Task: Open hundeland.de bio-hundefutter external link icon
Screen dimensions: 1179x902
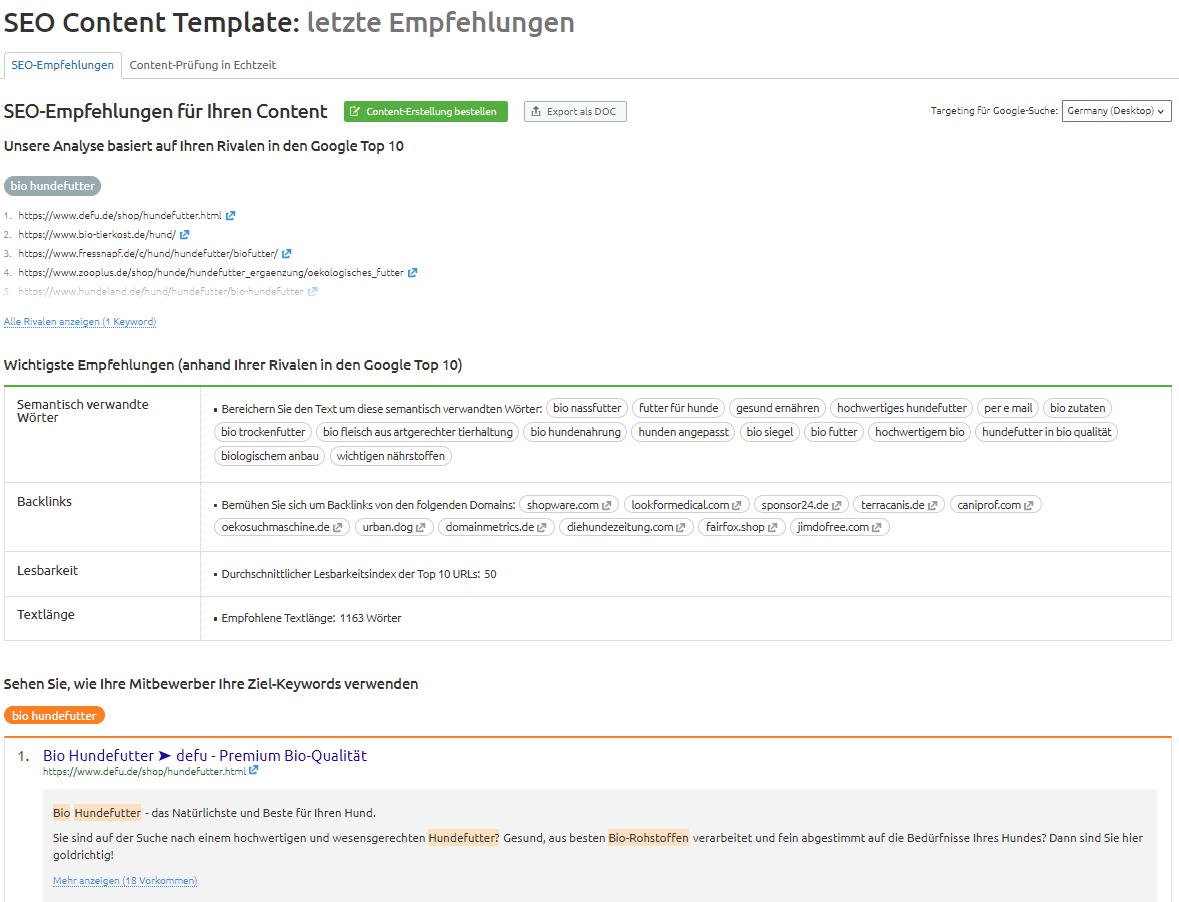Action: (x=313, y=291)
